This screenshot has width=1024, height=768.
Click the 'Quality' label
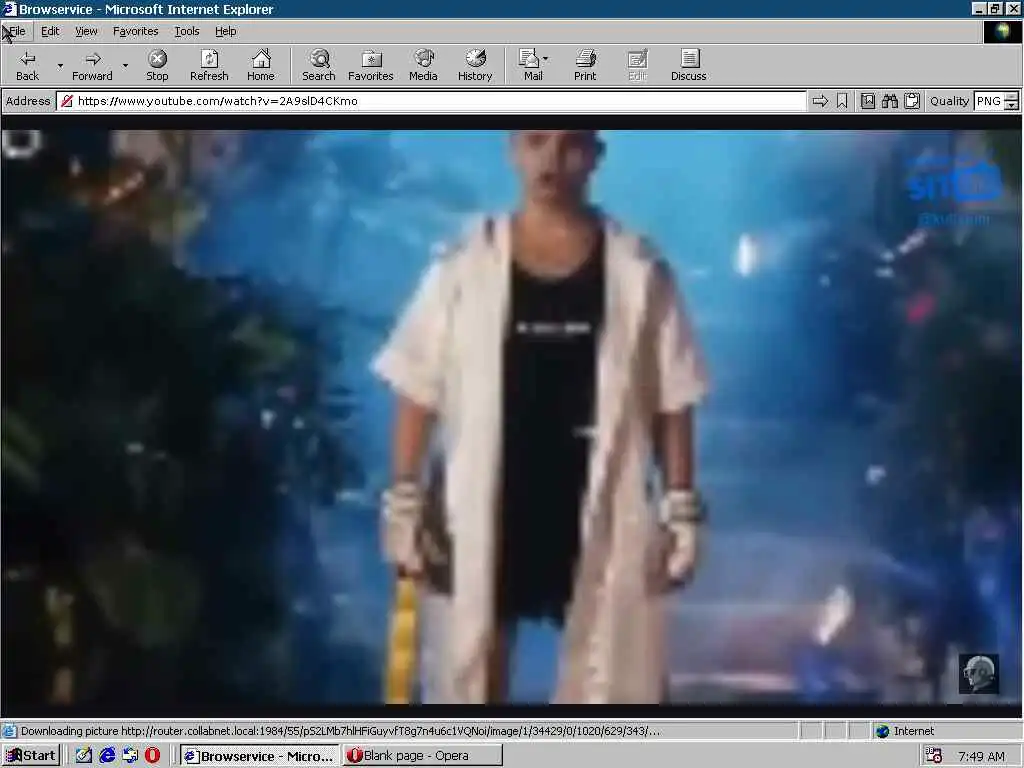coord(950,101)
